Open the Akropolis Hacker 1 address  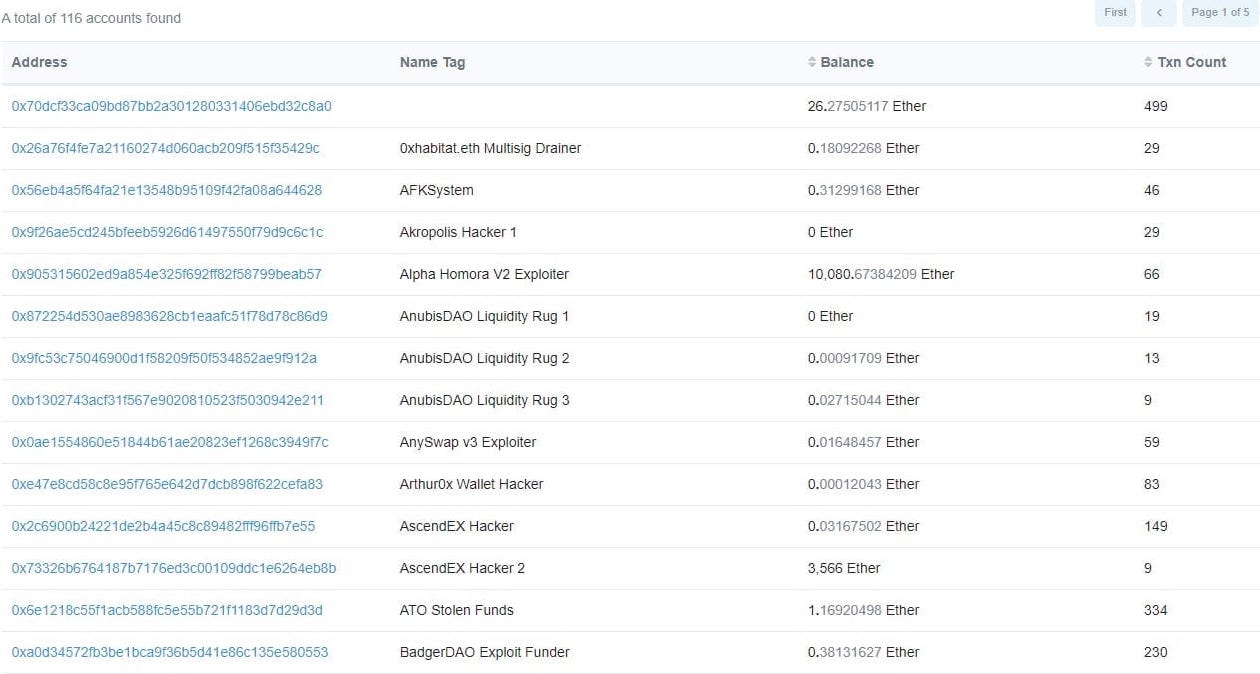[167, 232]
